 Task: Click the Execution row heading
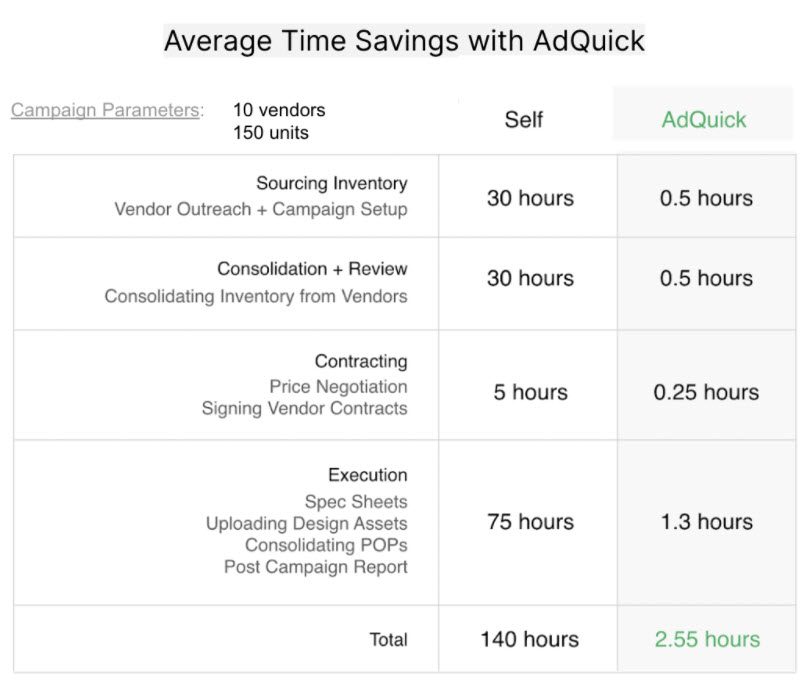point(367,475)
